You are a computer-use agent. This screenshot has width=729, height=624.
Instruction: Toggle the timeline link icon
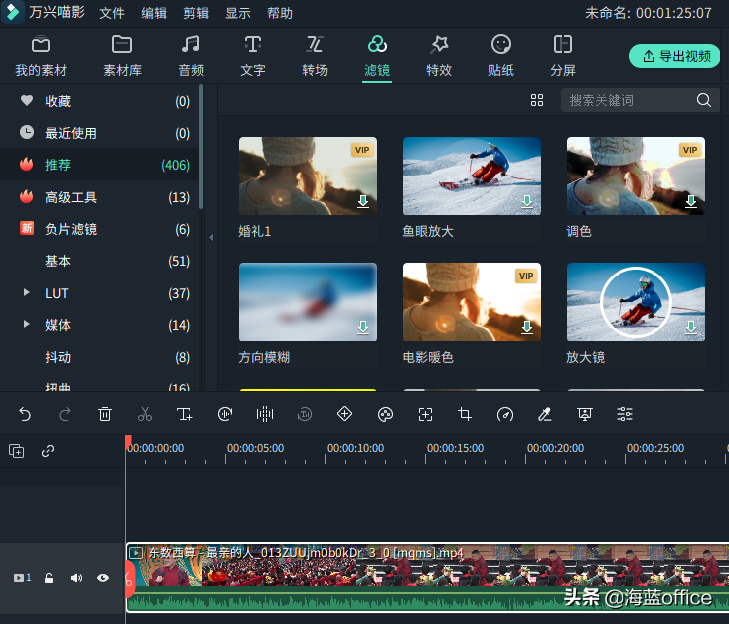coord(48,451)
